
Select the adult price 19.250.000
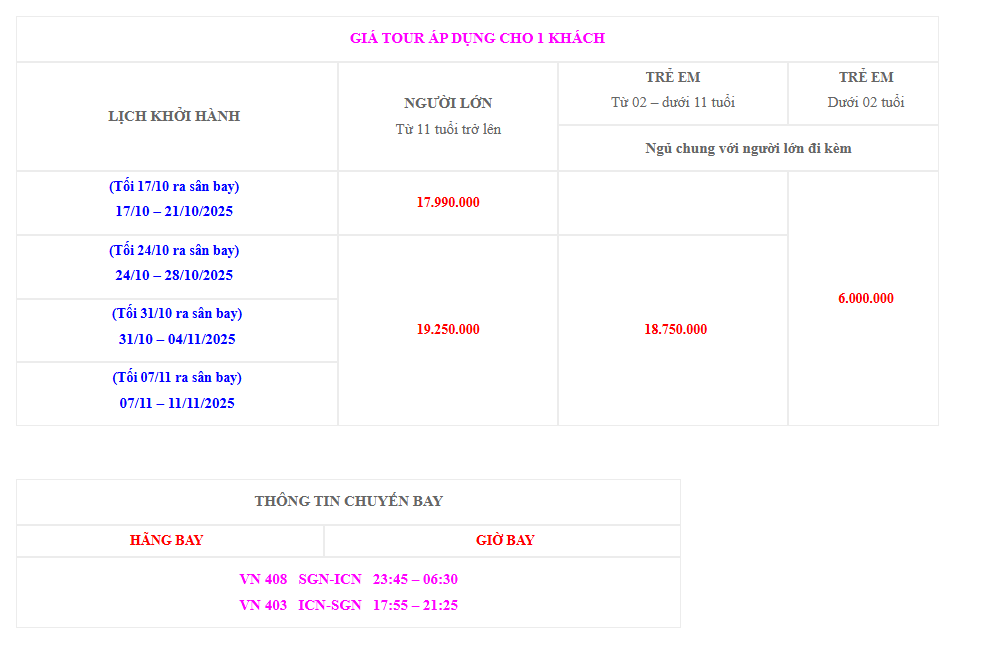[x=448, y=329]
